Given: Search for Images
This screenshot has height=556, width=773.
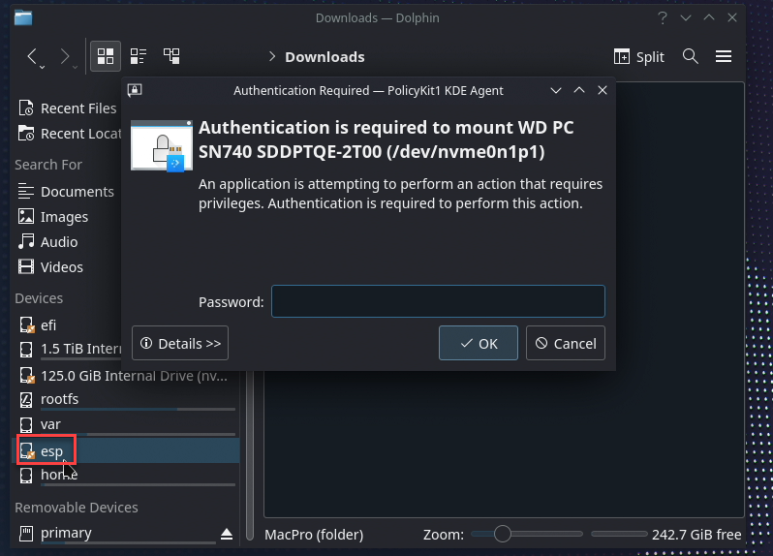Looking at the screenshot, I should [x=53, y=216].
